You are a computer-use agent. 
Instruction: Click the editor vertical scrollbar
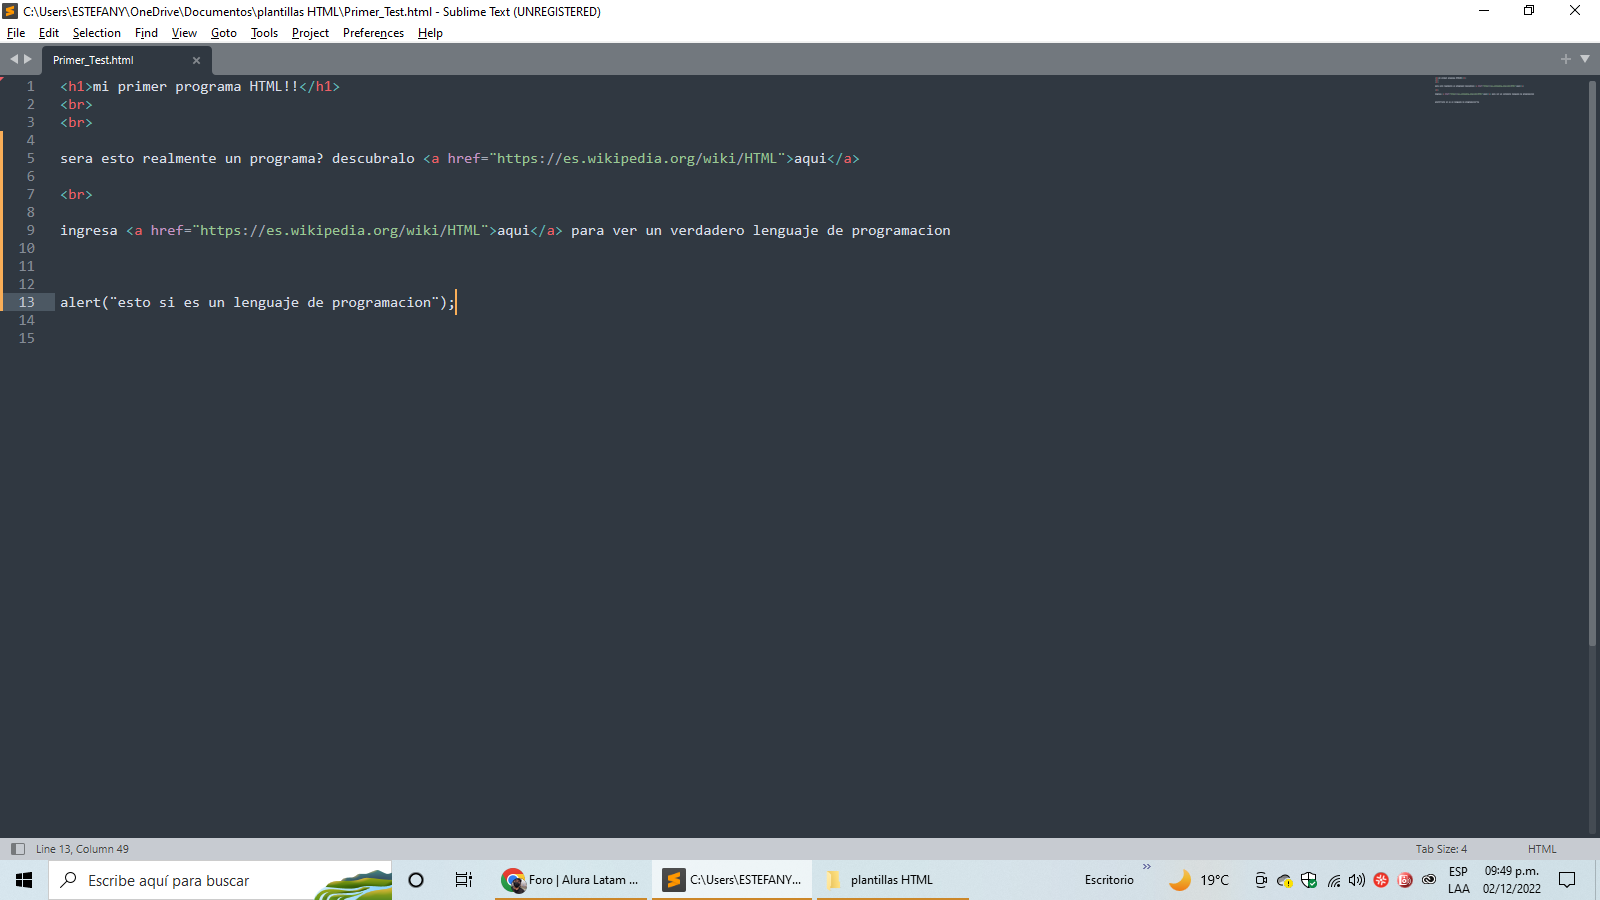coord(1592,363)
